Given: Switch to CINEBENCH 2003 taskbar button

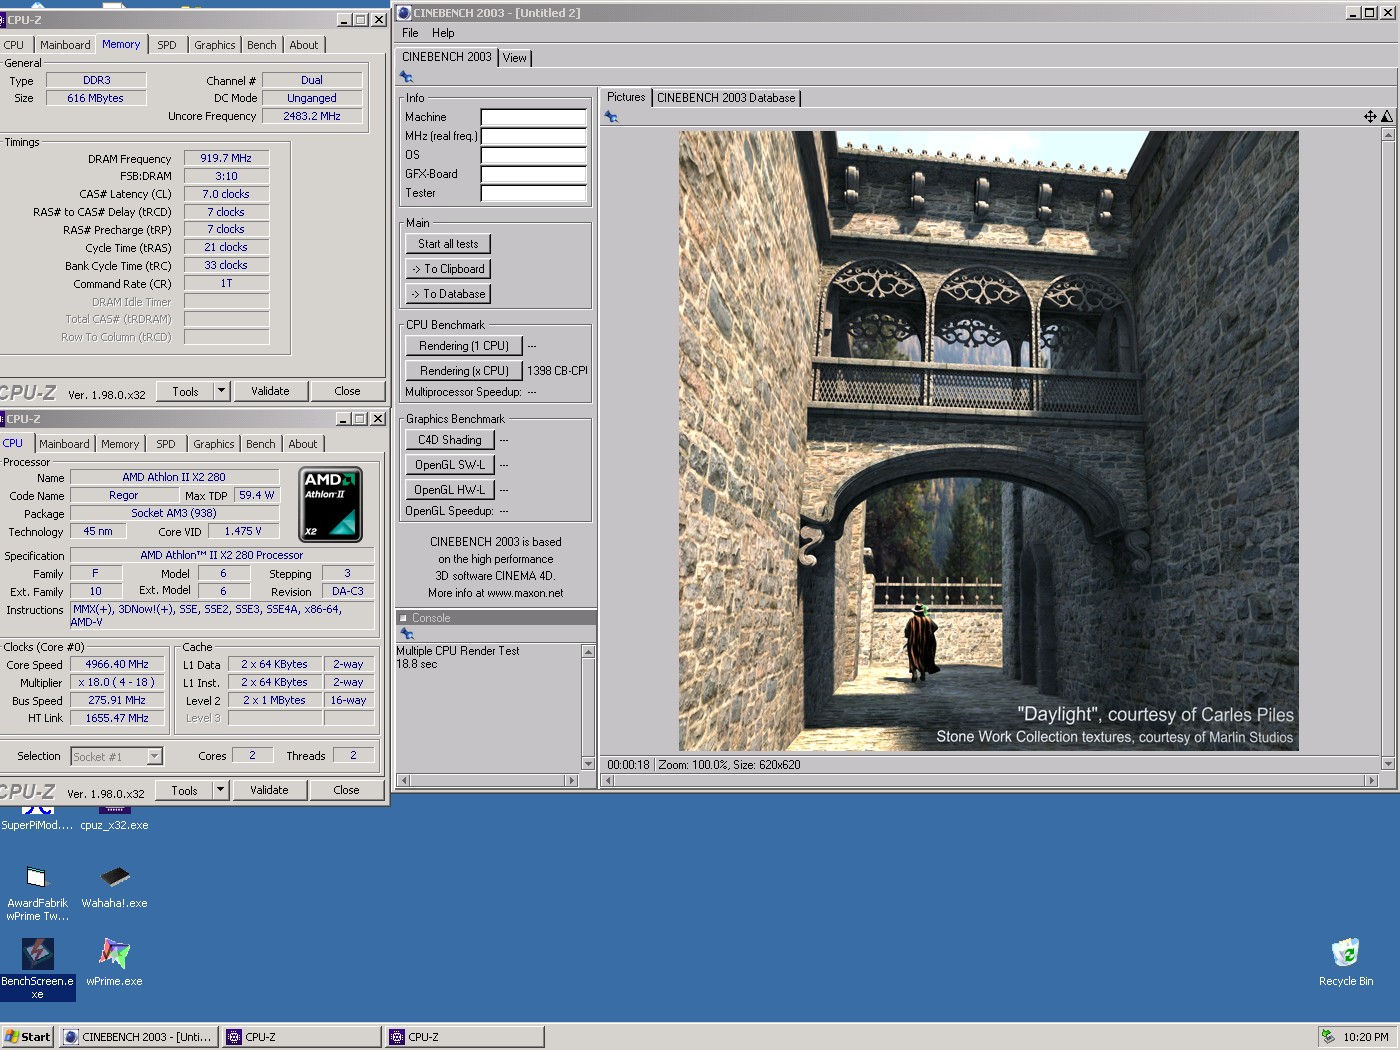Looking at the screenshot, I should click(x=138, y=1037).
